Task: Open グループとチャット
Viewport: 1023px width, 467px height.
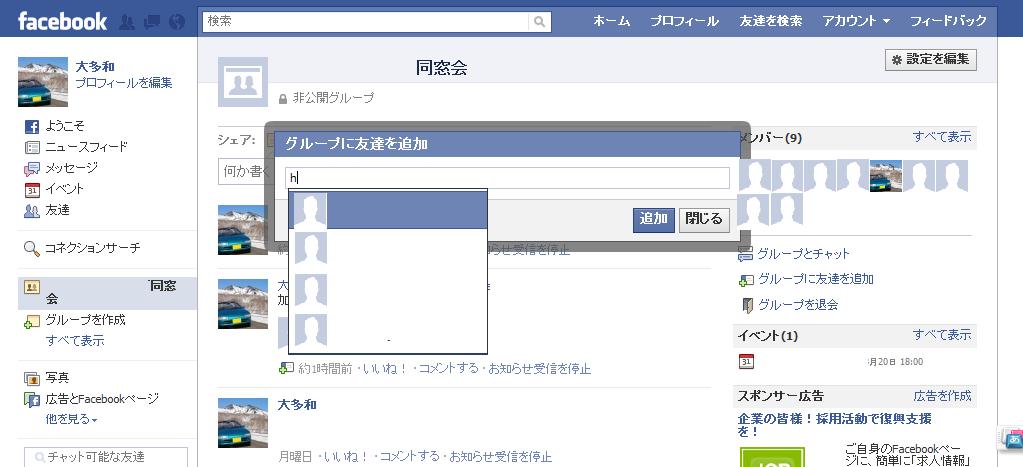Action: [x=804, y=254]
